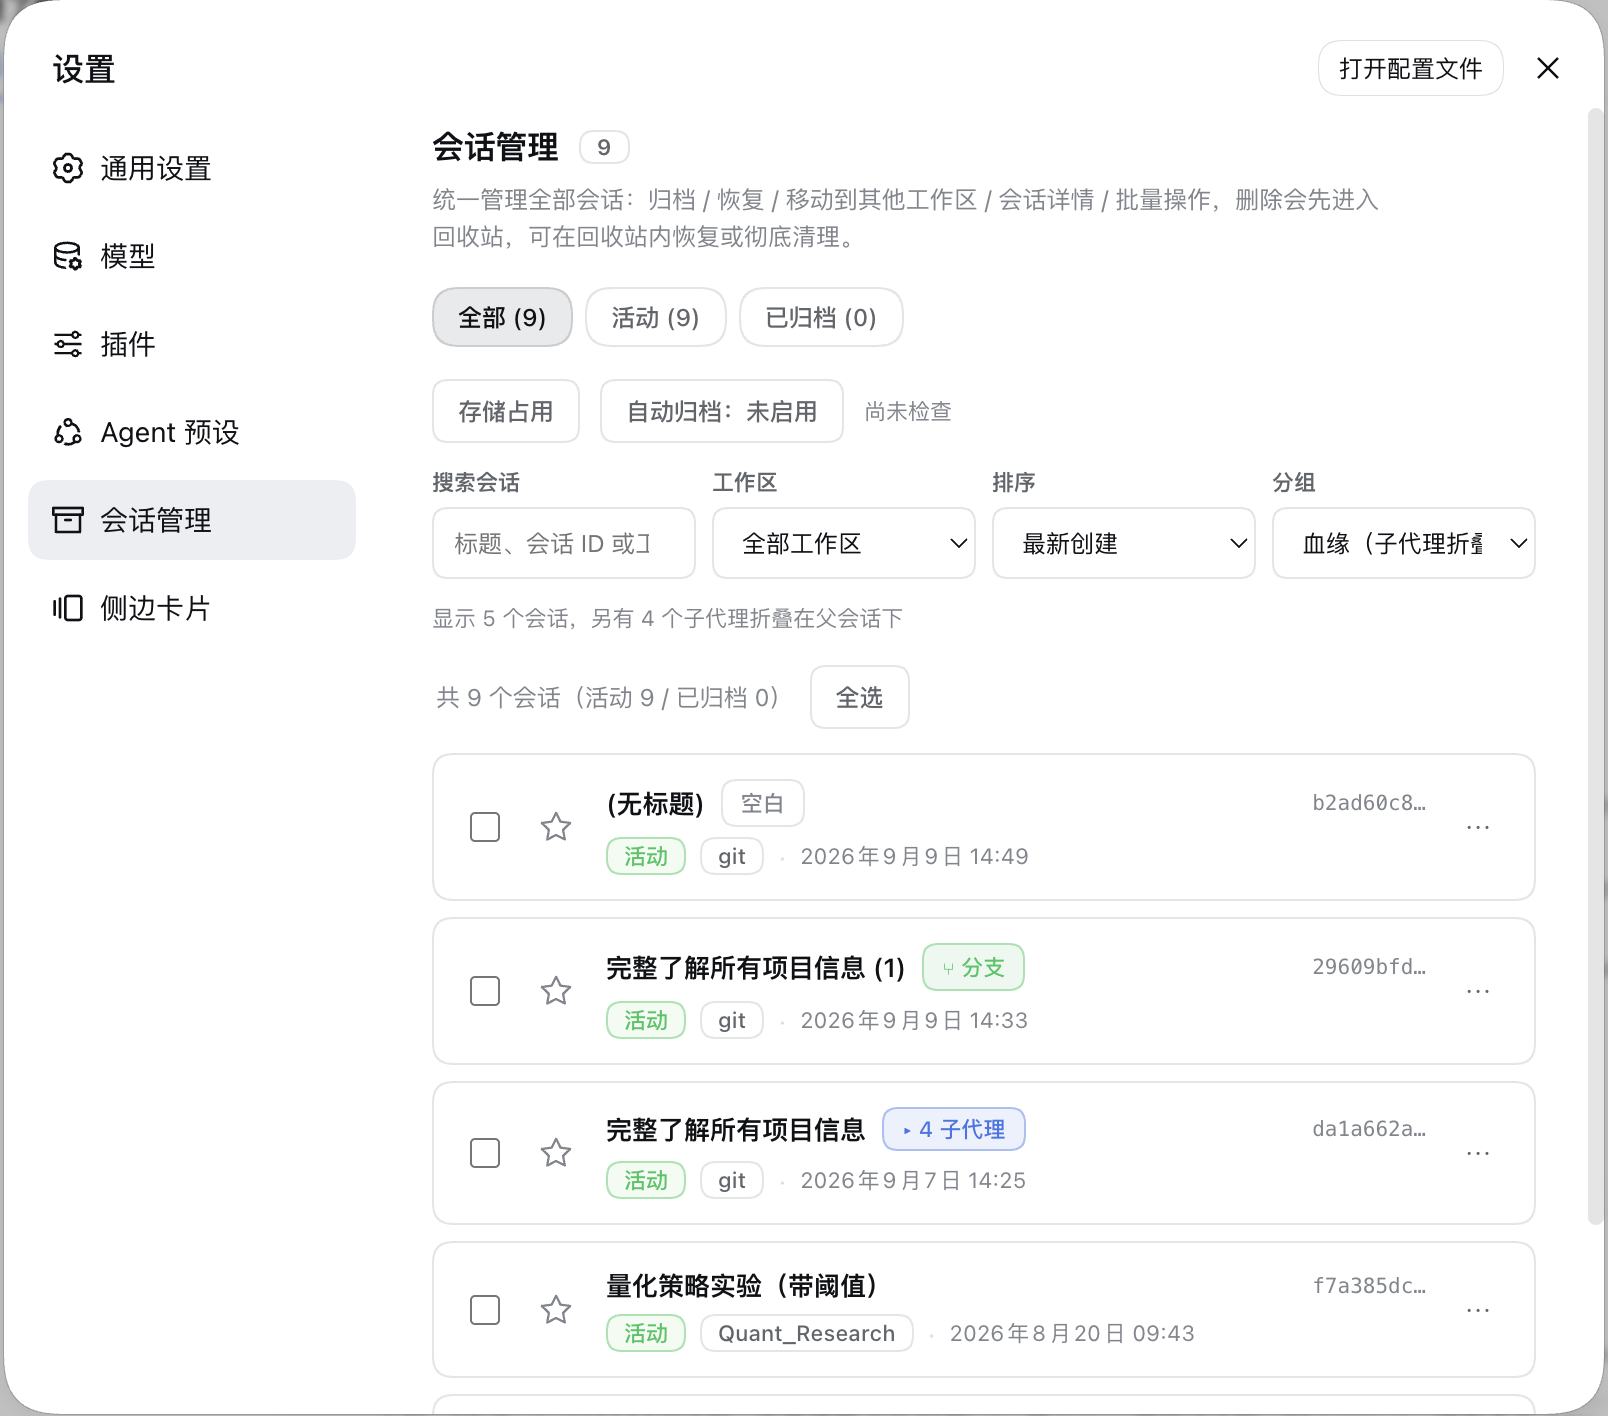Click session ID b2ad60c8…
The height and width of the screenshot is (1416, 1608).
click(1369, 803)
